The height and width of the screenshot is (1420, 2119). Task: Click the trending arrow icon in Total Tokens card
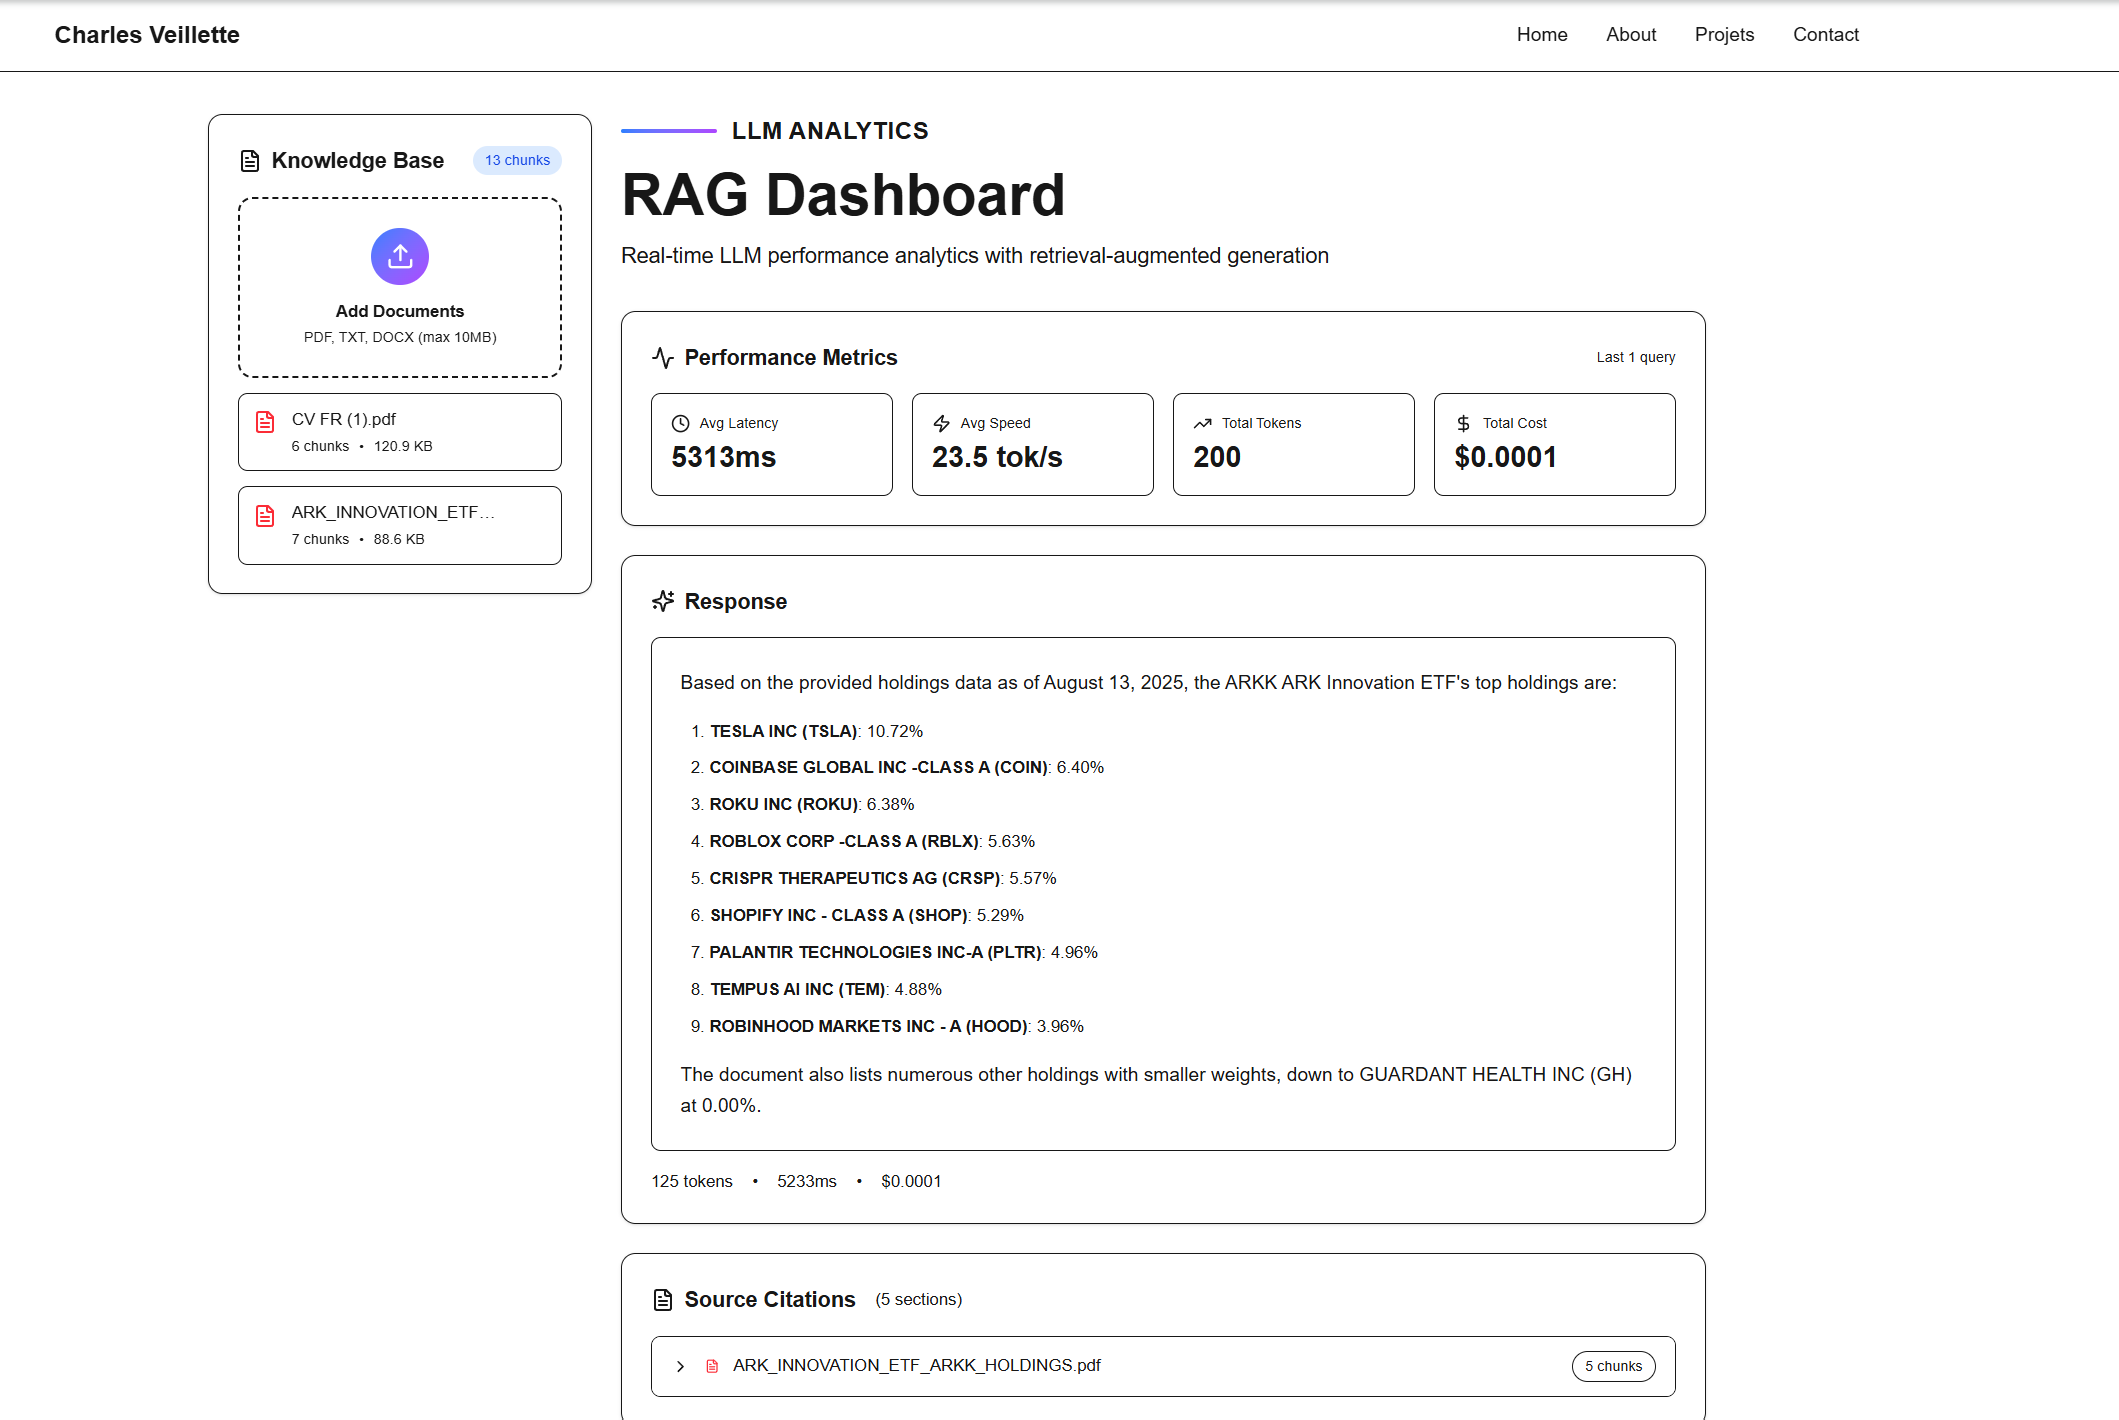1203,422
